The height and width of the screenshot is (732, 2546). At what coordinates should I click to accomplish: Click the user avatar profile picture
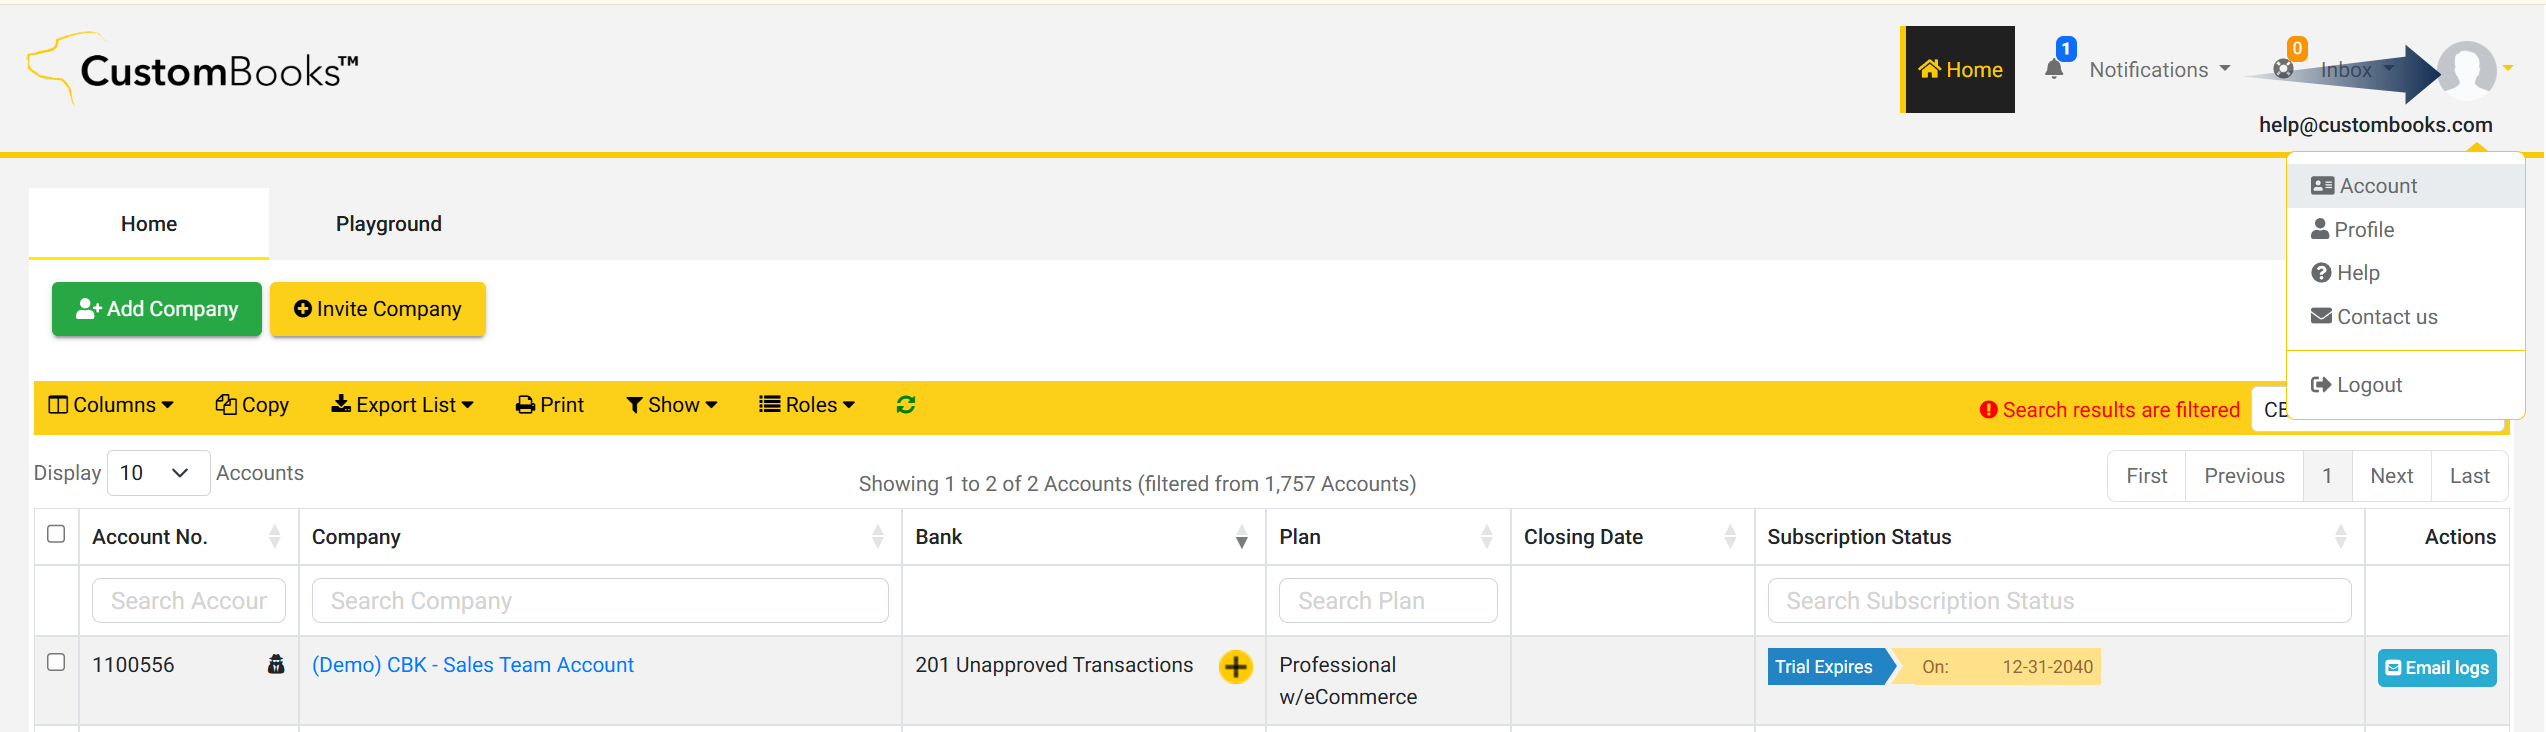tap(2468, 70)
